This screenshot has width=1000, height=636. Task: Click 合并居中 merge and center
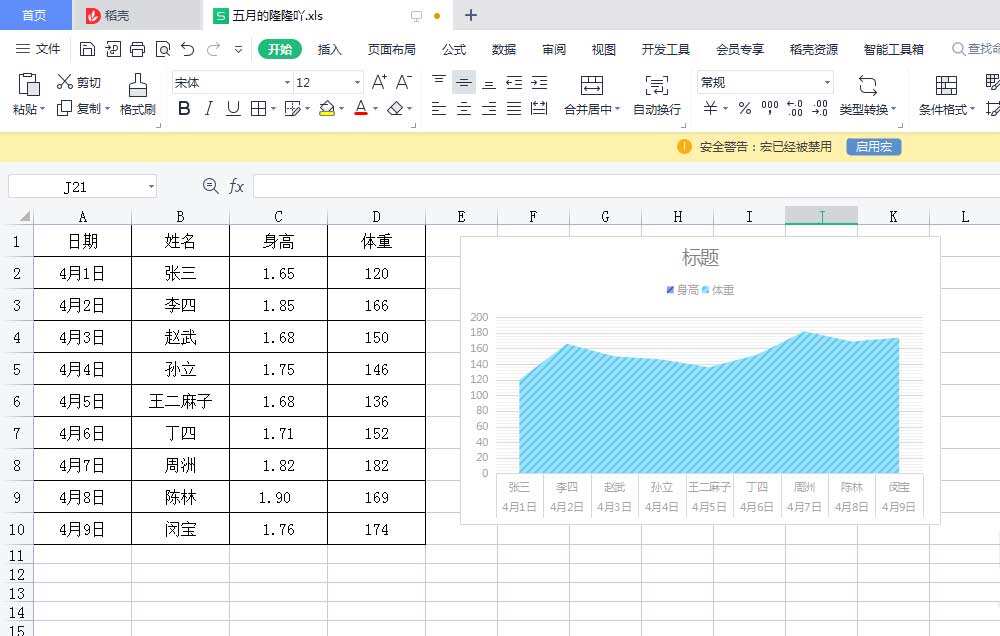pos(592,94)
